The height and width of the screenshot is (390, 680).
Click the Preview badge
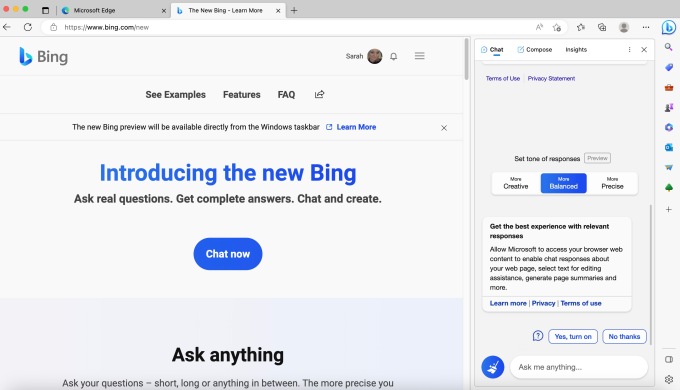tap(597, 158)
